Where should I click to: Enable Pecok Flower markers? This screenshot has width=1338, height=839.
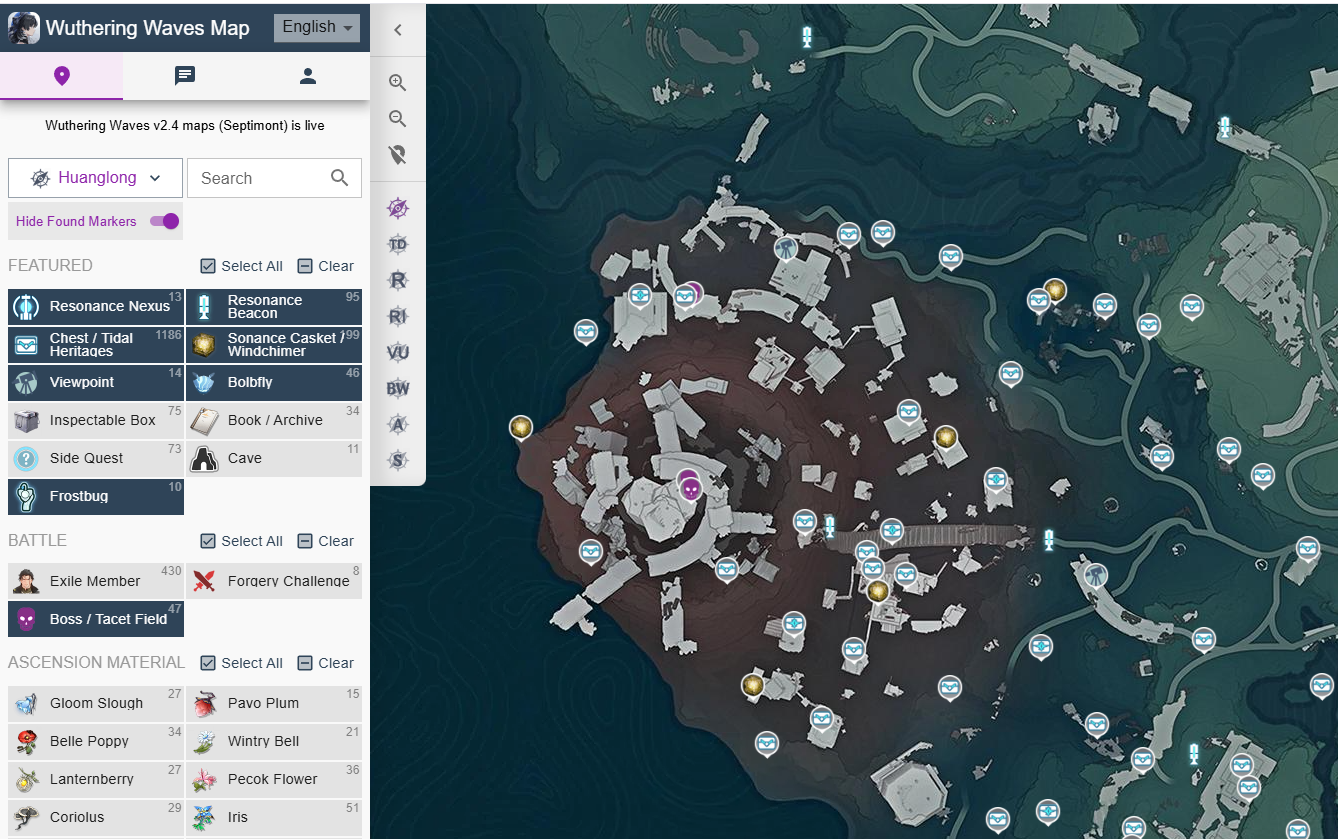pyautogui.click(x=274, y=779)
